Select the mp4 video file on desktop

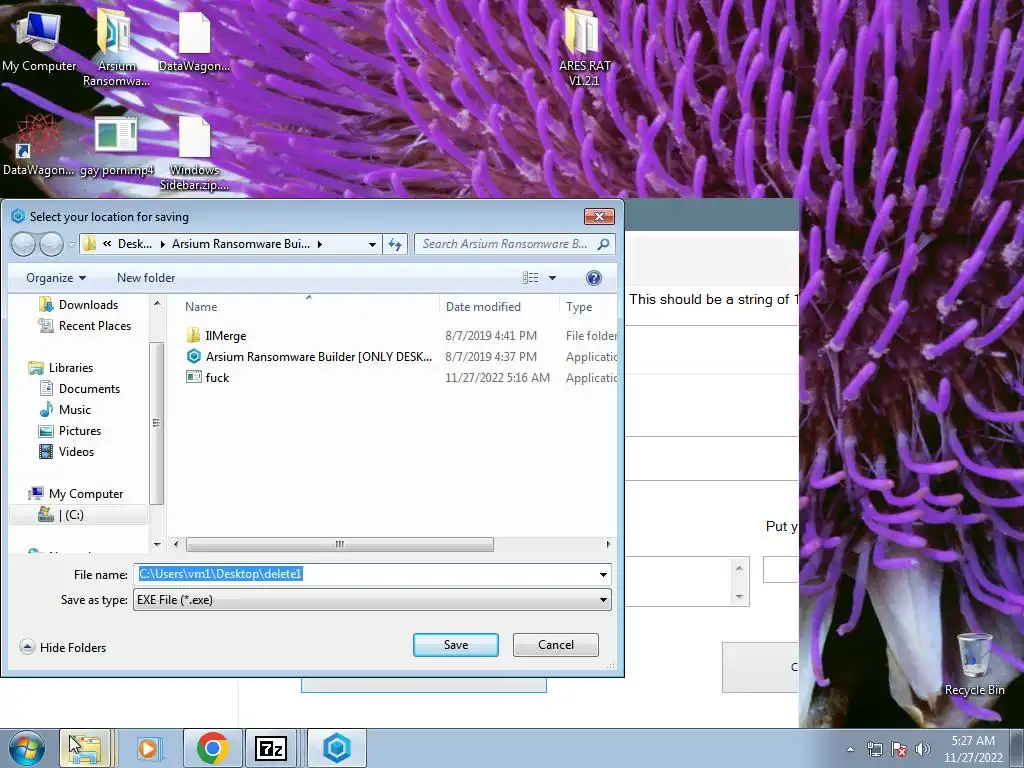[116, 145]
